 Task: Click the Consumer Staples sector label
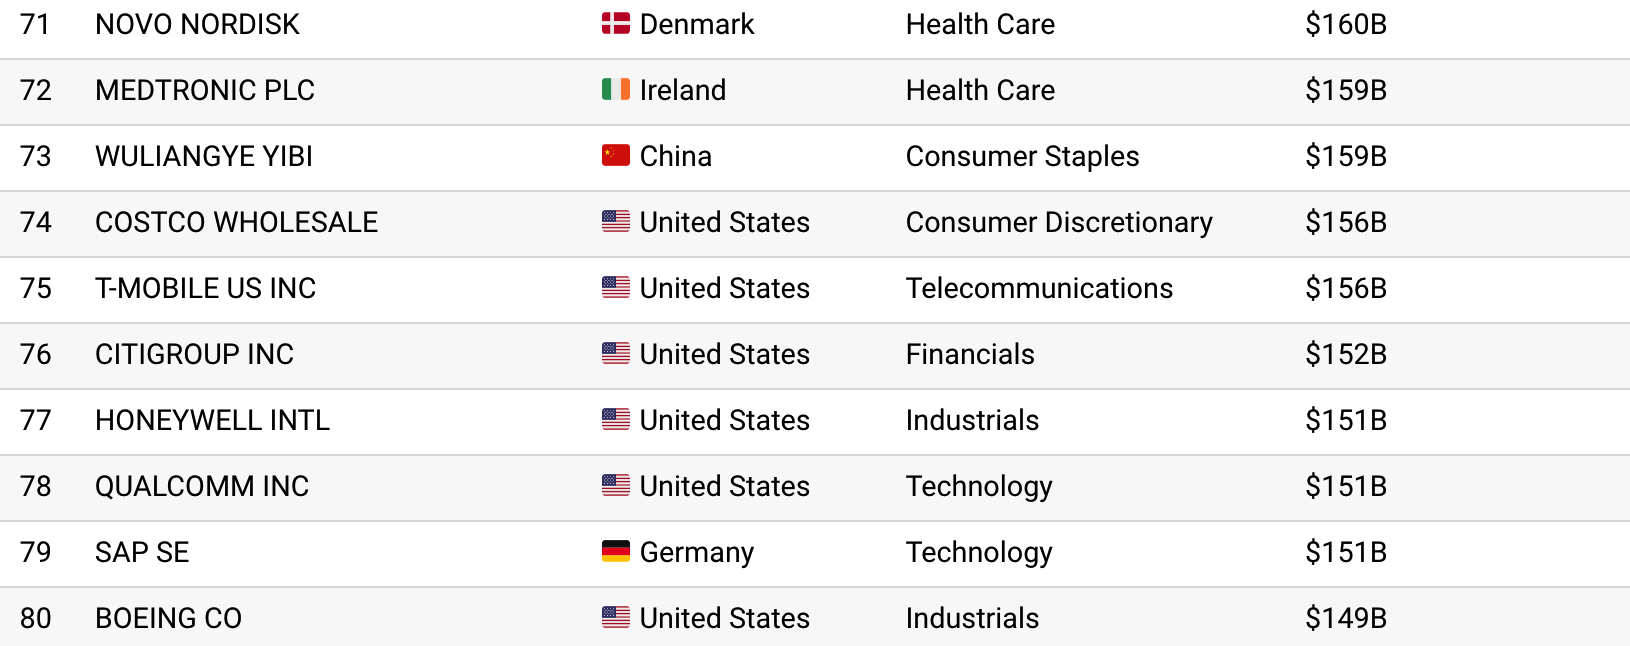coord(1022,156)
